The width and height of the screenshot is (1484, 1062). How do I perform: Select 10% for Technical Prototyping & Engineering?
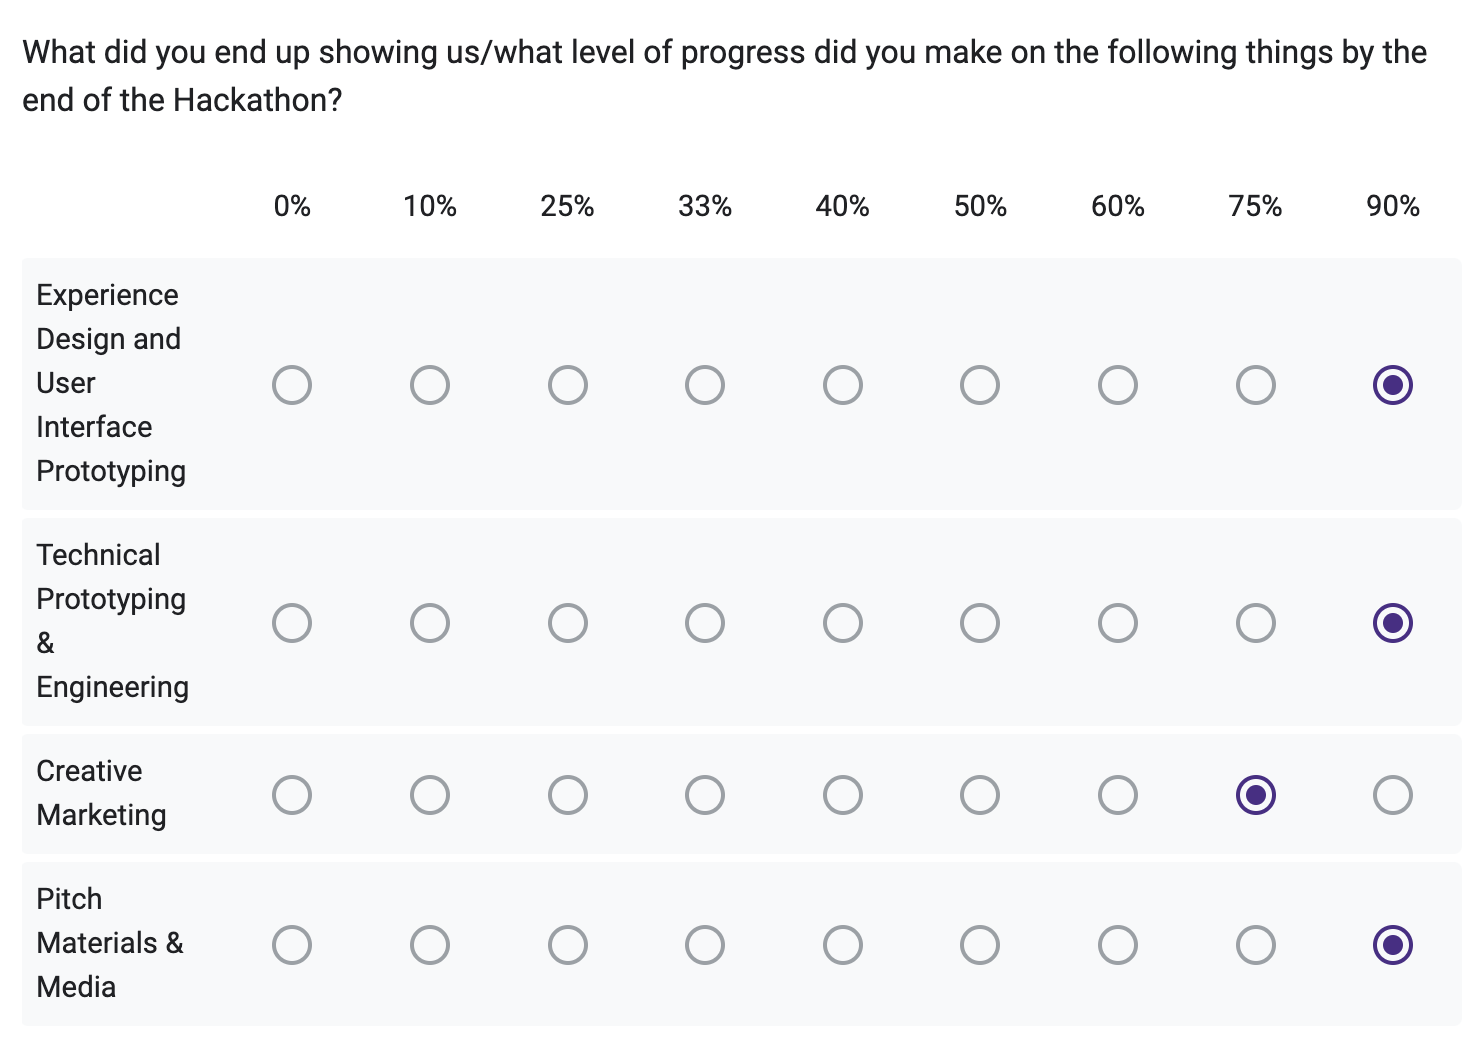click(430, 623)
